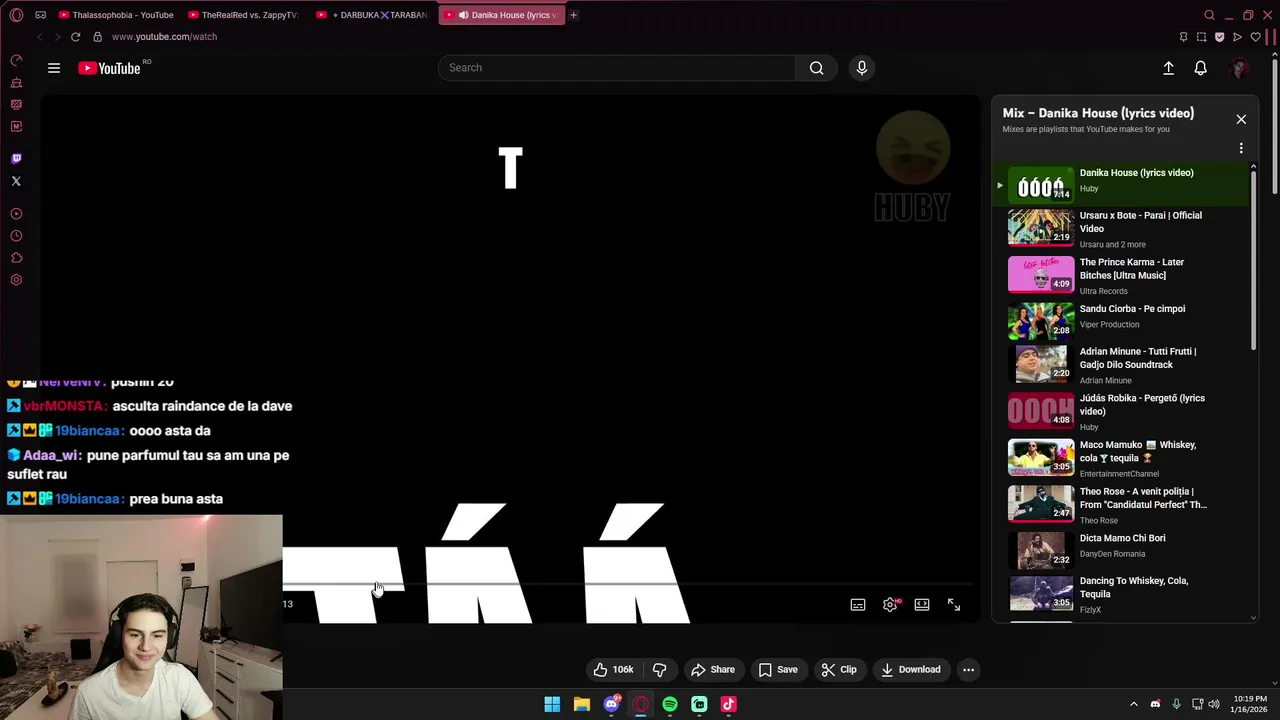Switch to DARBUKA TARABANA tab
This screenshot has width=1280, height=720.
(x=373, y=15)
